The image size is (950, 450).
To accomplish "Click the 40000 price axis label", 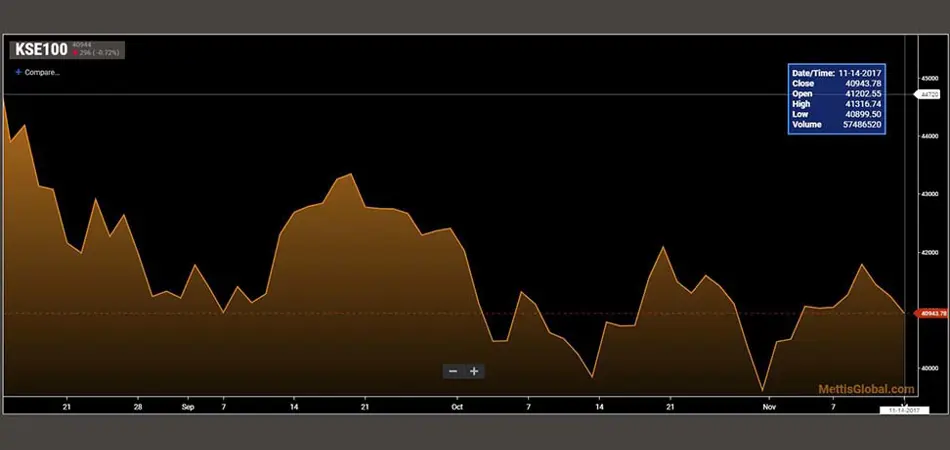I will click(930, 368).
